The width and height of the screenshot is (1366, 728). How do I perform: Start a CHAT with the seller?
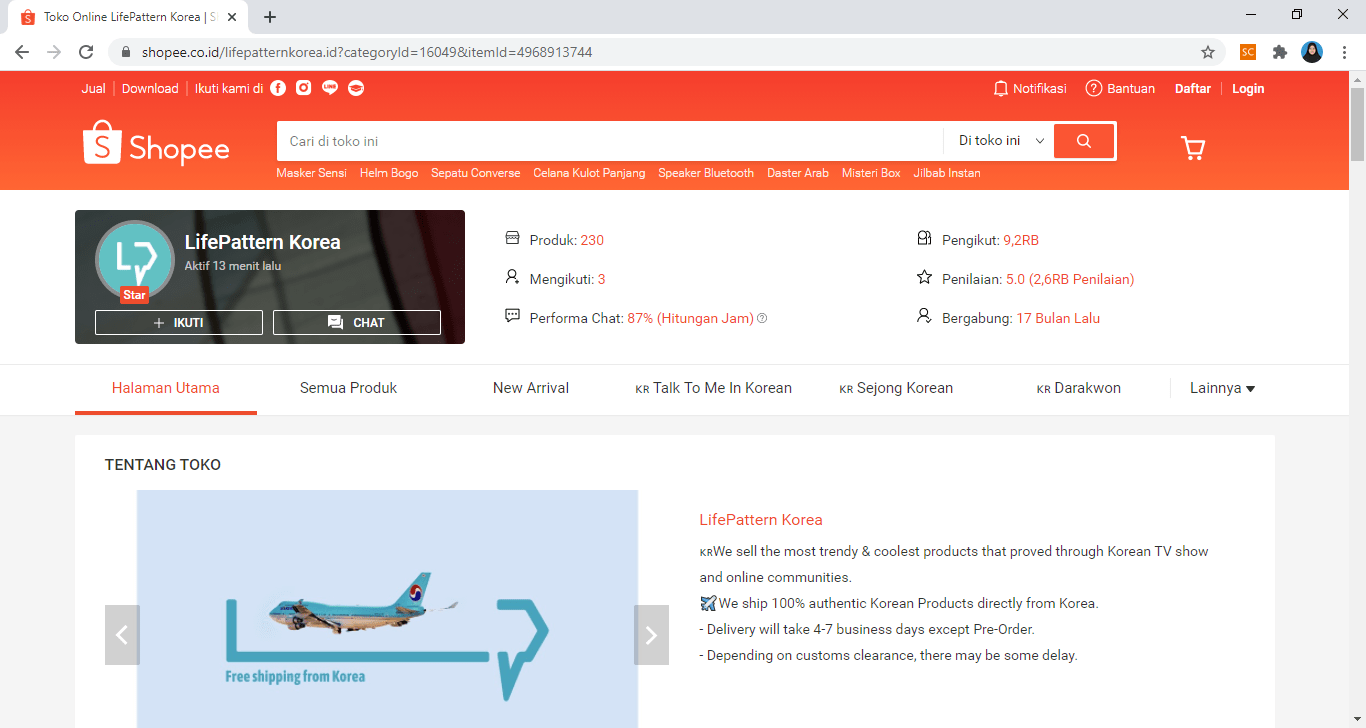click(357, 322)
